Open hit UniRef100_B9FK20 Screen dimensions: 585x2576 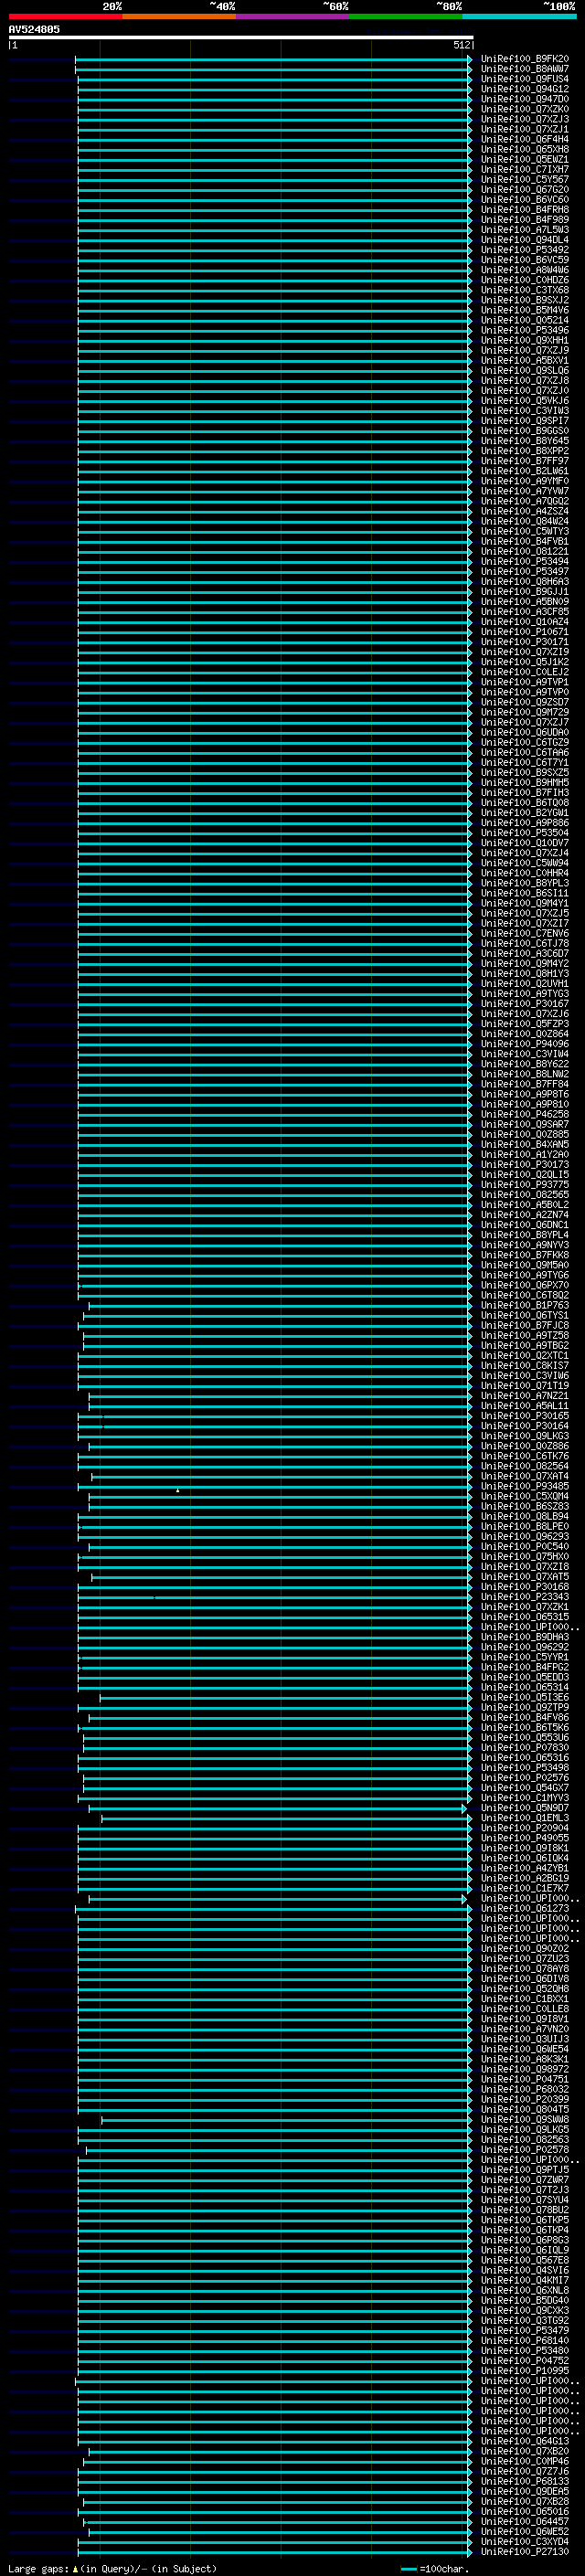pyautogui.click(x=524, y=59)
